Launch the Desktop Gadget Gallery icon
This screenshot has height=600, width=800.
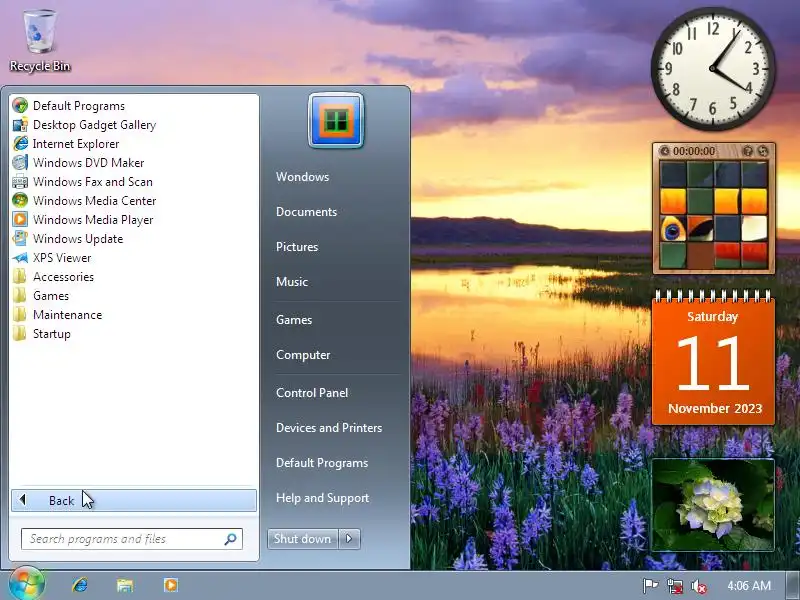(20, 124)
